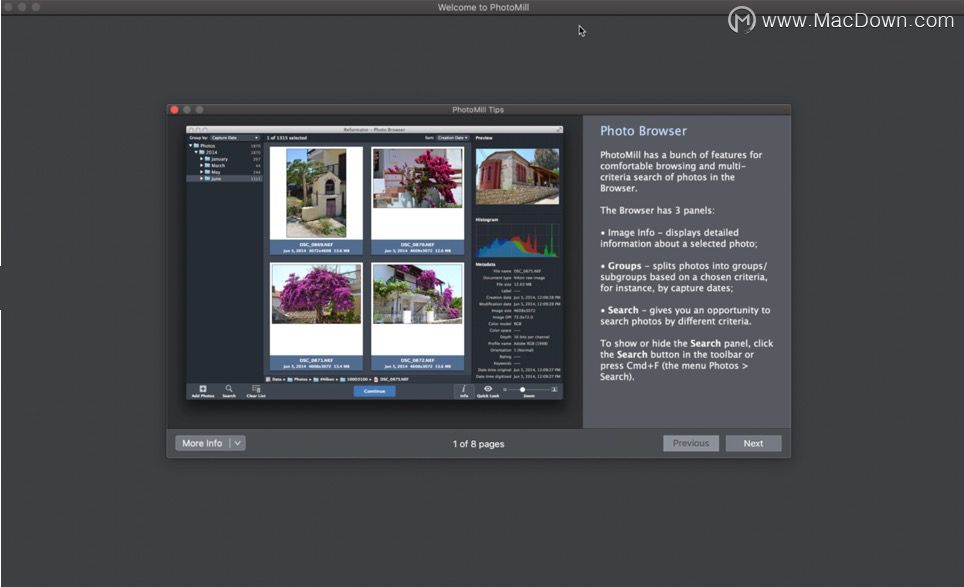Screen dimensions: 964x587
Task: Click the Clear List icon in the preview toolbar
Action: (x=256, y=391)
